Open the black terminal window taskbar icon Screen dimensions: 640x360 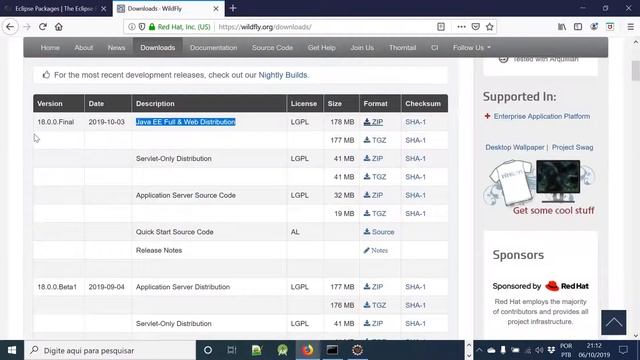332,350
